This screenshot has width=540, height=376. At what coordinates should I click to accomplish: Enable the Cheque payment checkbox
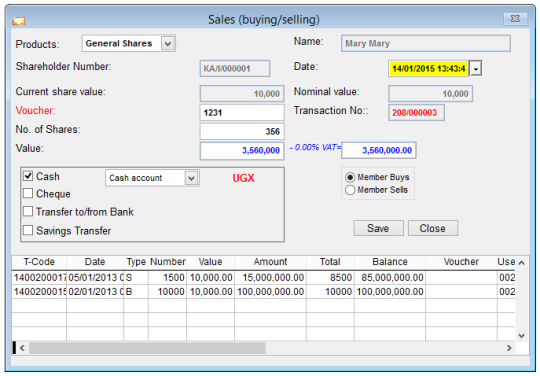click(x=28, y=193)
